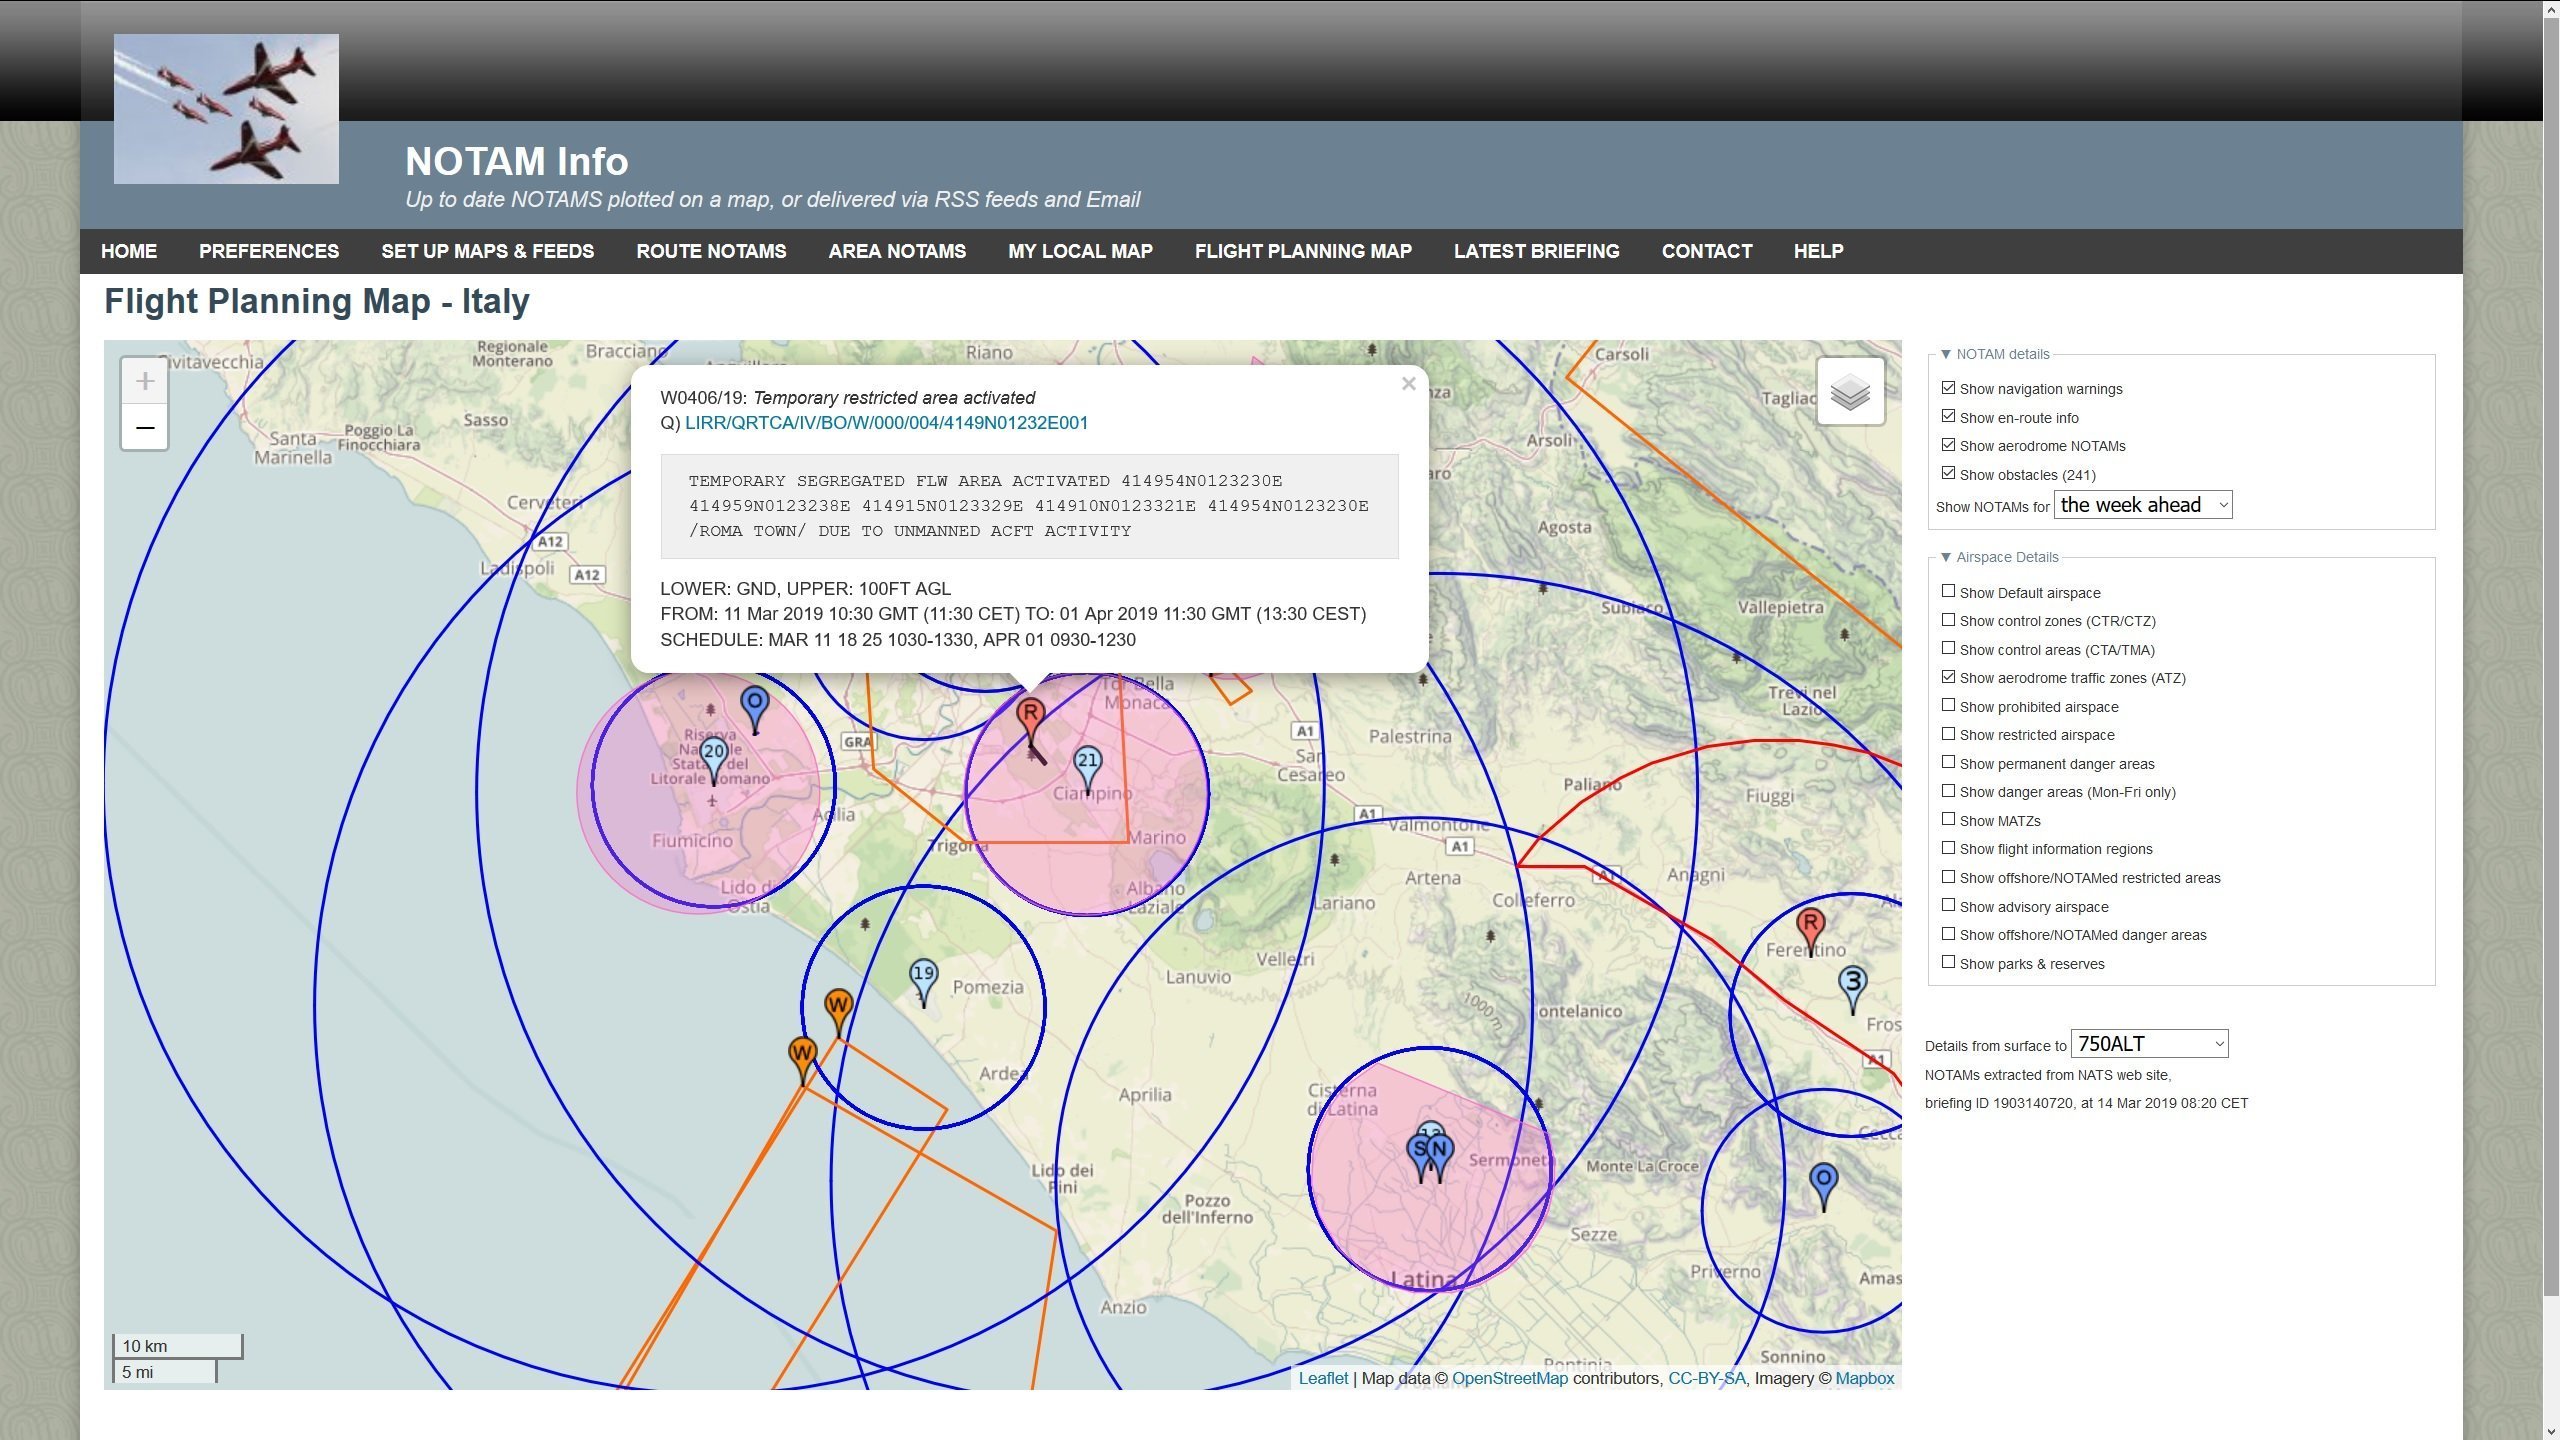The height and width of the screenshot is (1440, 2560).
Task: Select the upper orange W marker on the coast
Action: 838,1012
